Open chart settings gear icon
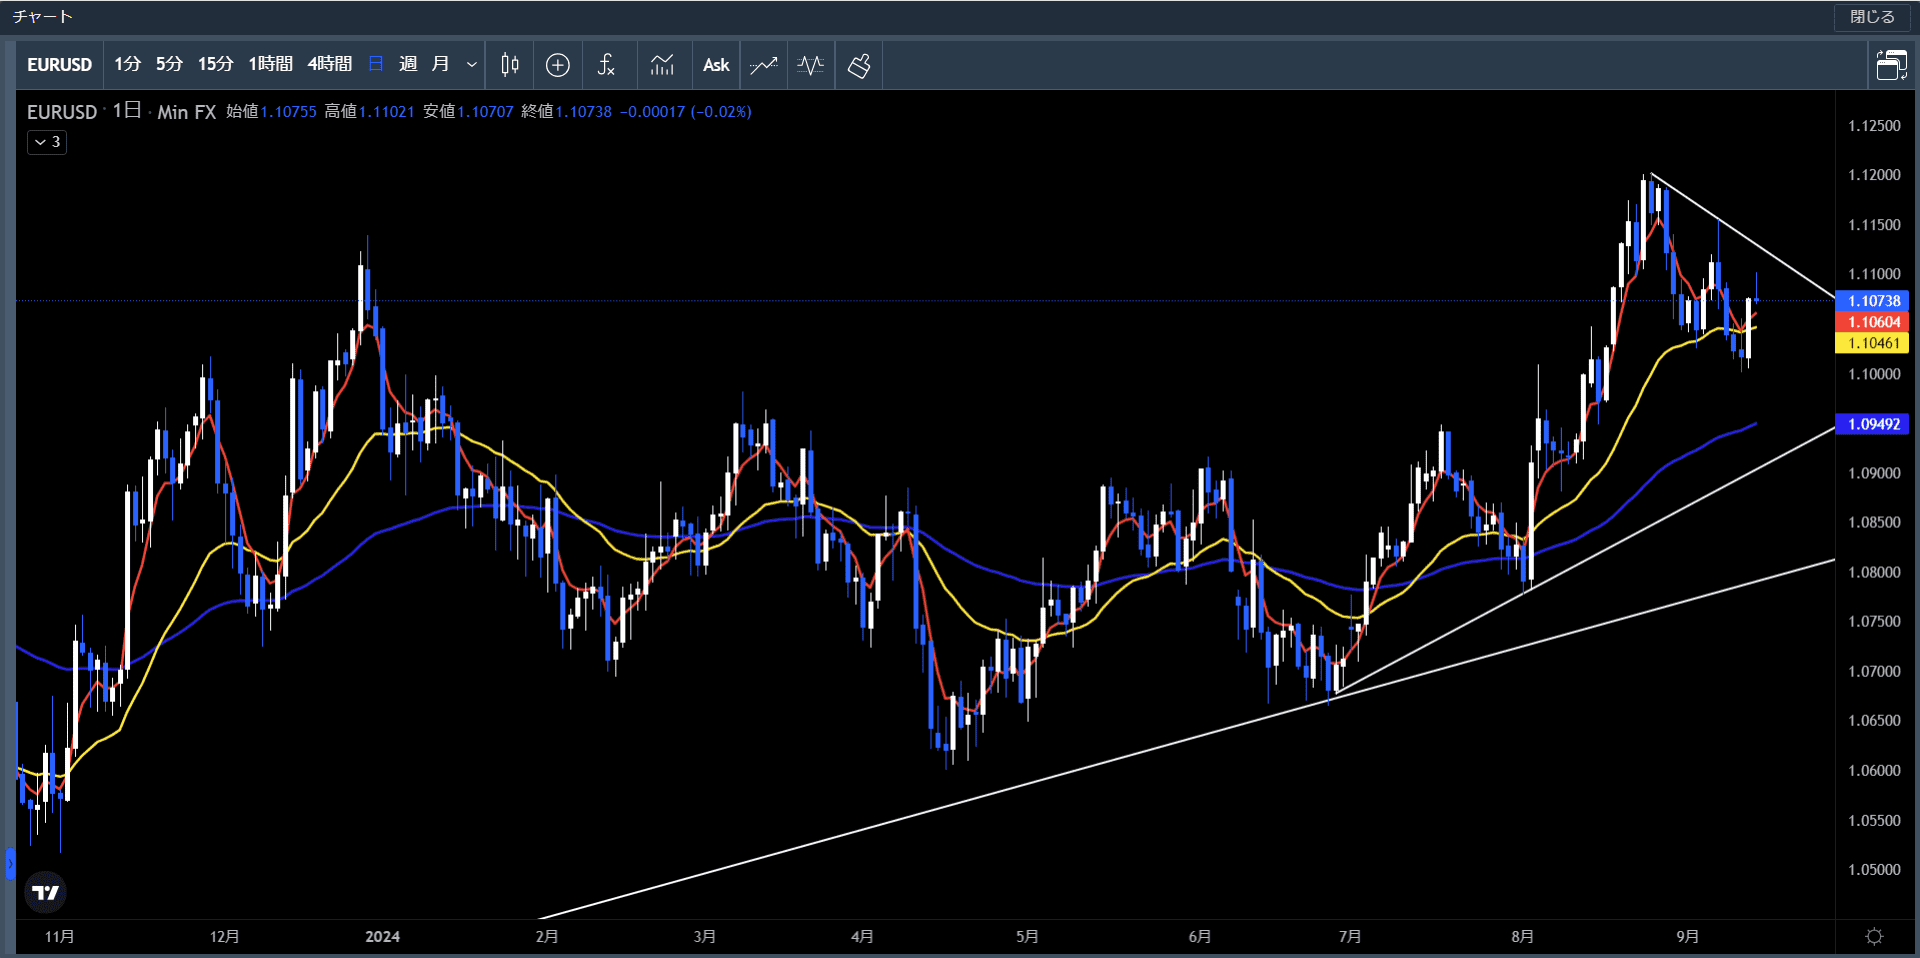Viewport: 1920px width, 958px height. pos(1875,936)
